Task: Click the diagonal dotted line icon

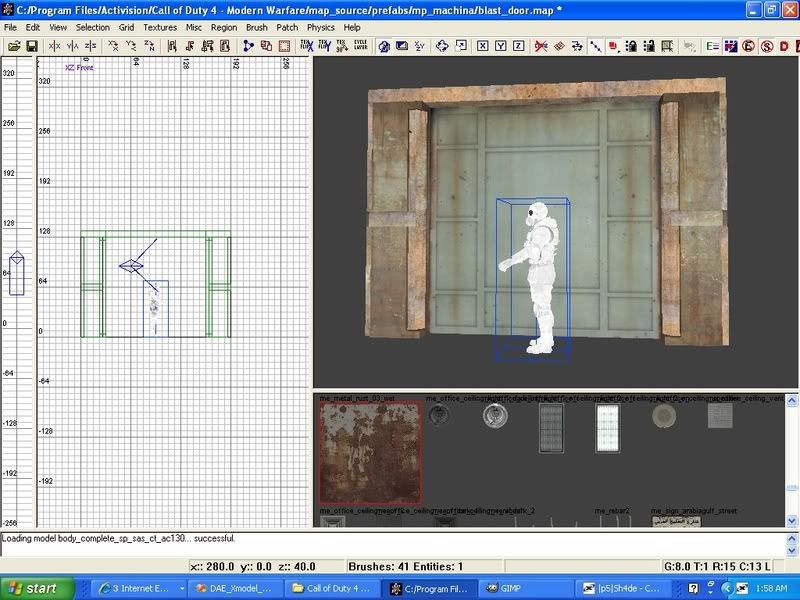Action: [x=595, y=46]
